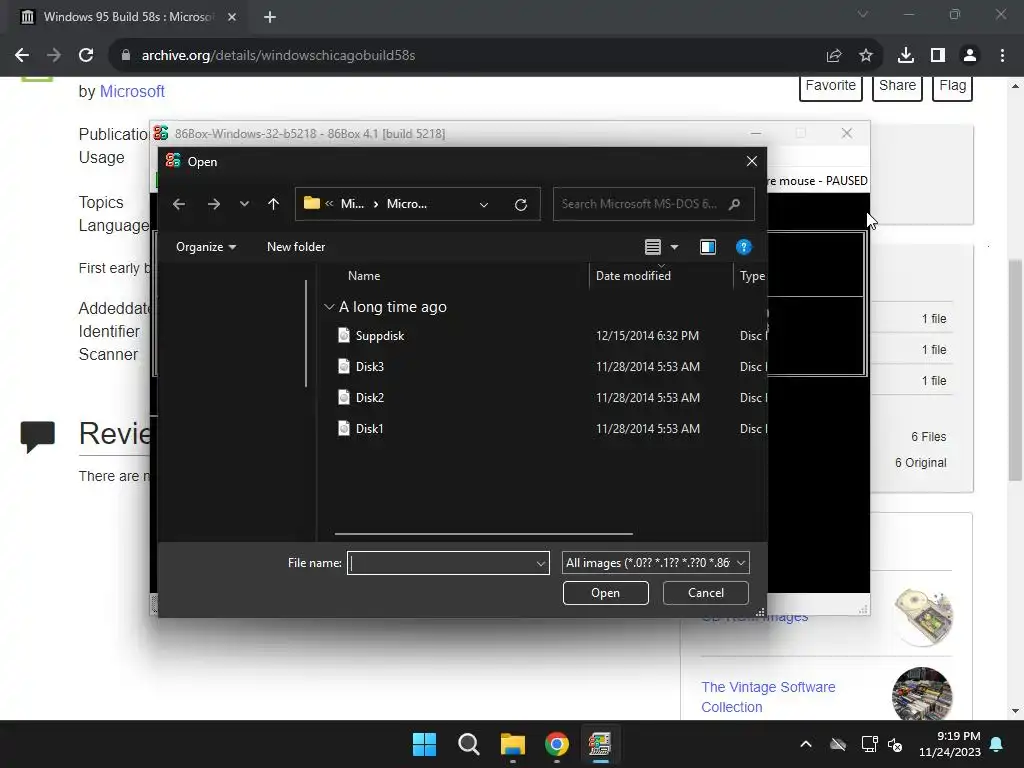This screenshot has height=768, width=1024.
Task: Open Chrome downloads icon
Action: (x=906, y=56)
